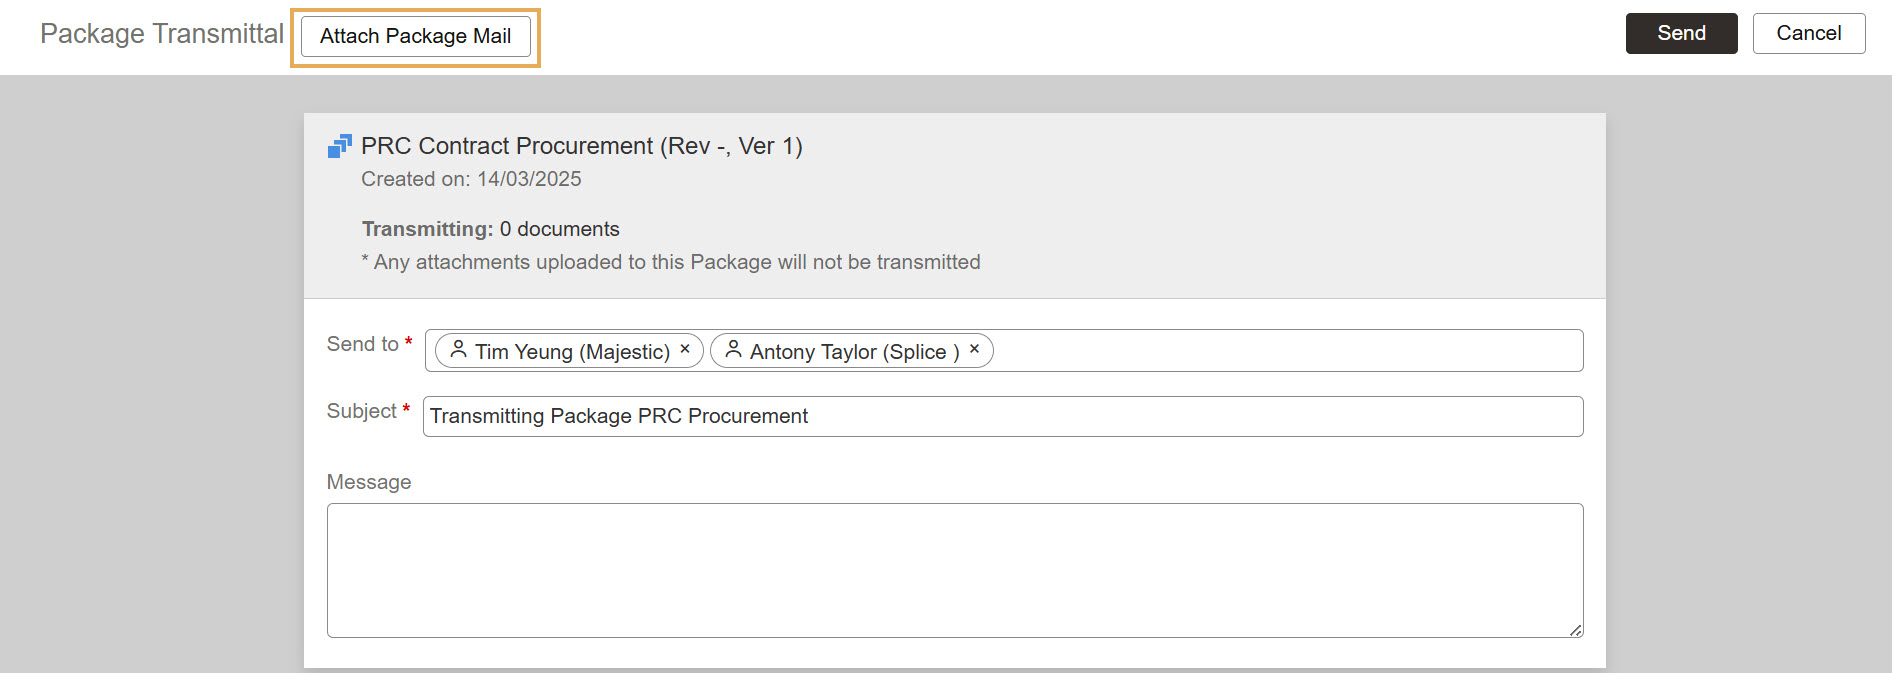Screen dimensions: 1892x673
Task: Click the Package Transmittal page heading
Action: (x=162, y=34)
